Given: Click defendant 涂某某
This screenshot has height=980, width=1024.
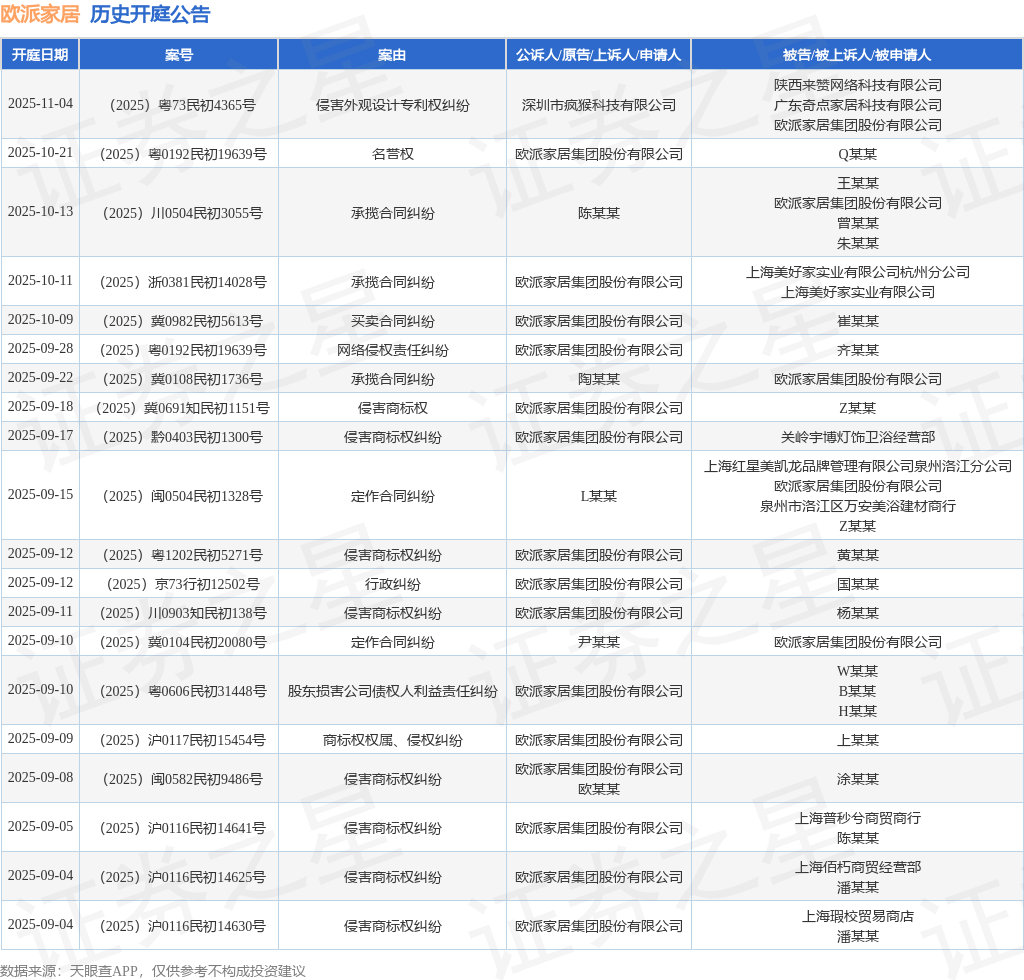Looking at the screenshot, I should 857,779.
